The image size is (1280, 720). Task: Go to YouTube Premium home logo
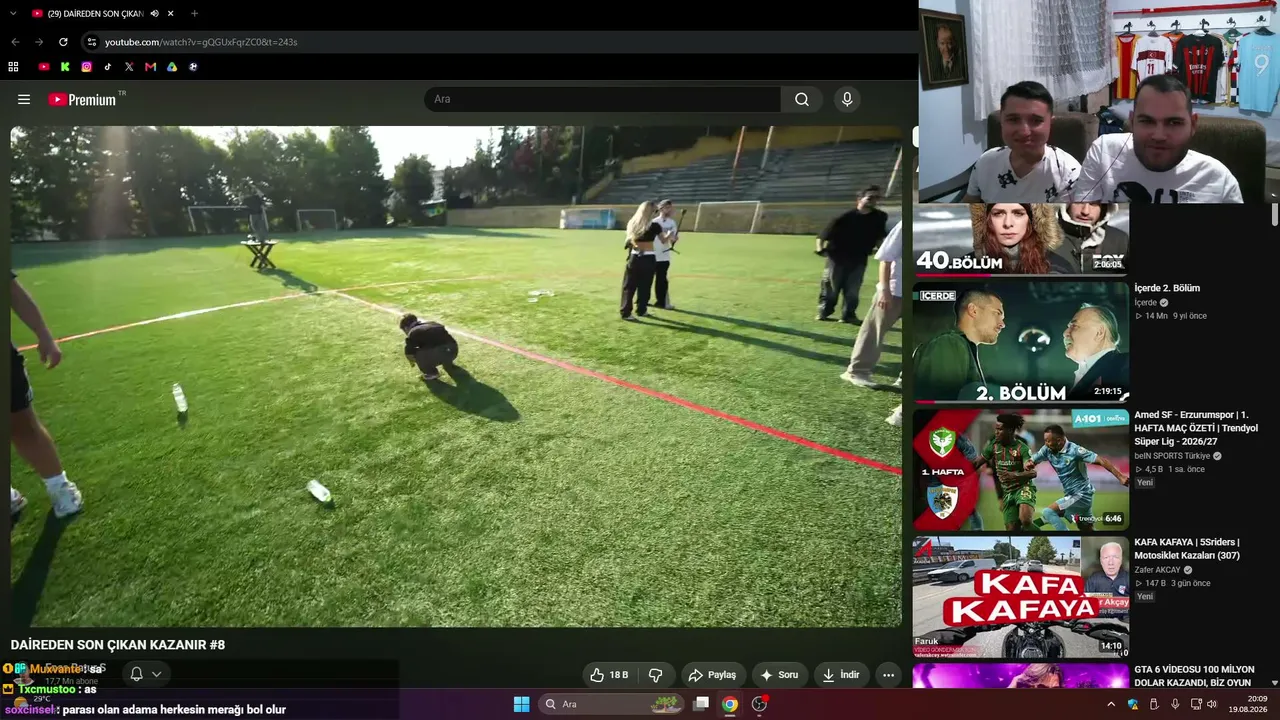pos(83,100)
